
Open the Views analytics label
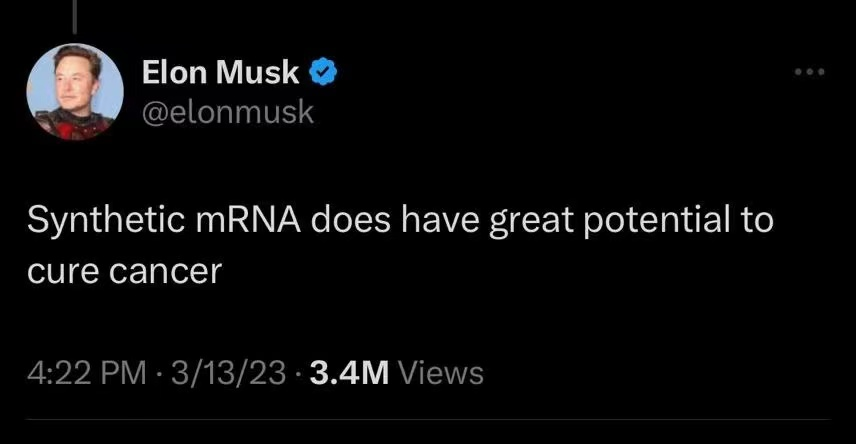click(x=441, y=373)
